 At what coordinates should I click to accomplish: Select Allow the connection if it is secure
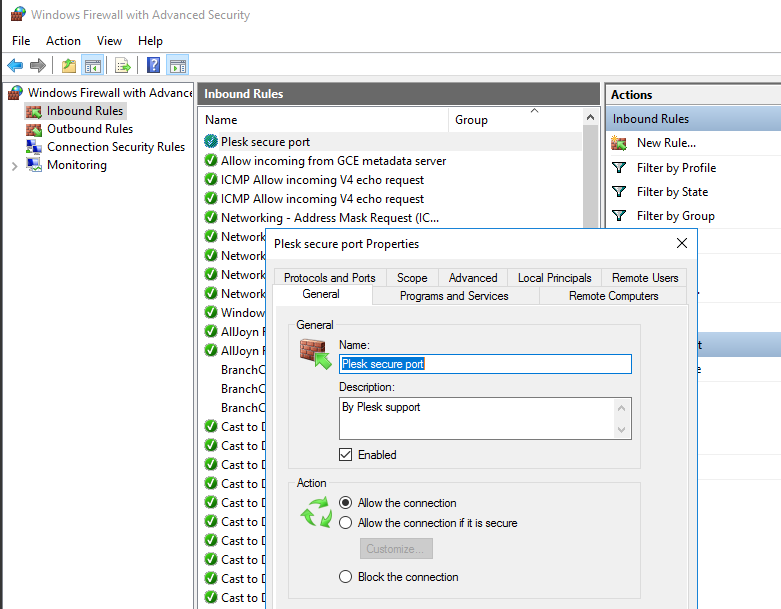click(x=345, y=522)
